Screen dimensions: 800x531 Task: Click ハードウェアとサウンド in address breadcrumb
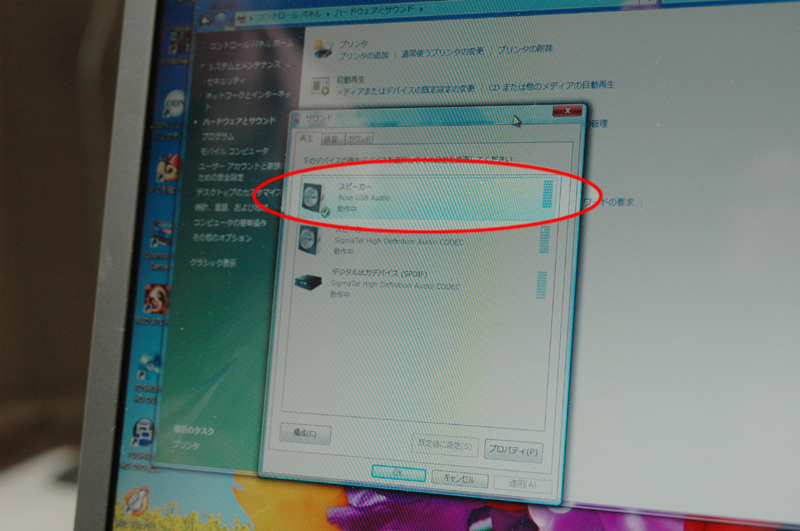tap(374, 11)
